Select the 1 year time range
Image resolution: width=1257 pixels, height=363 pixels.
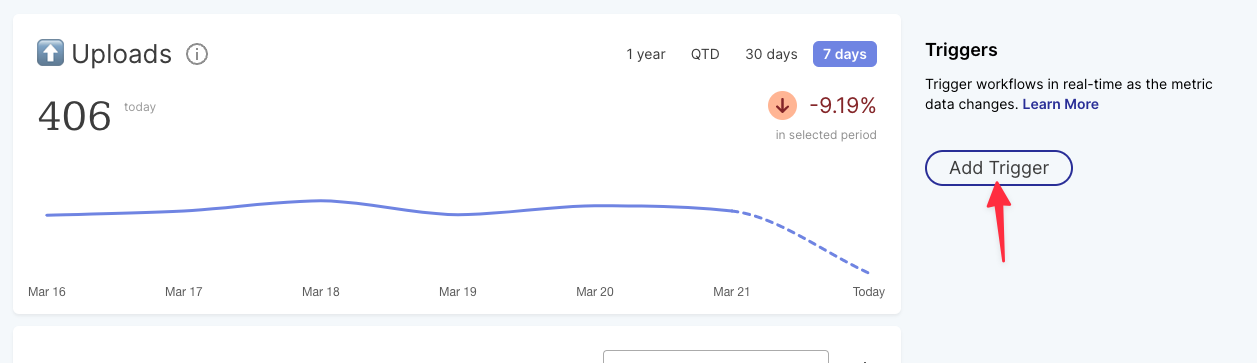click(646, 54)
